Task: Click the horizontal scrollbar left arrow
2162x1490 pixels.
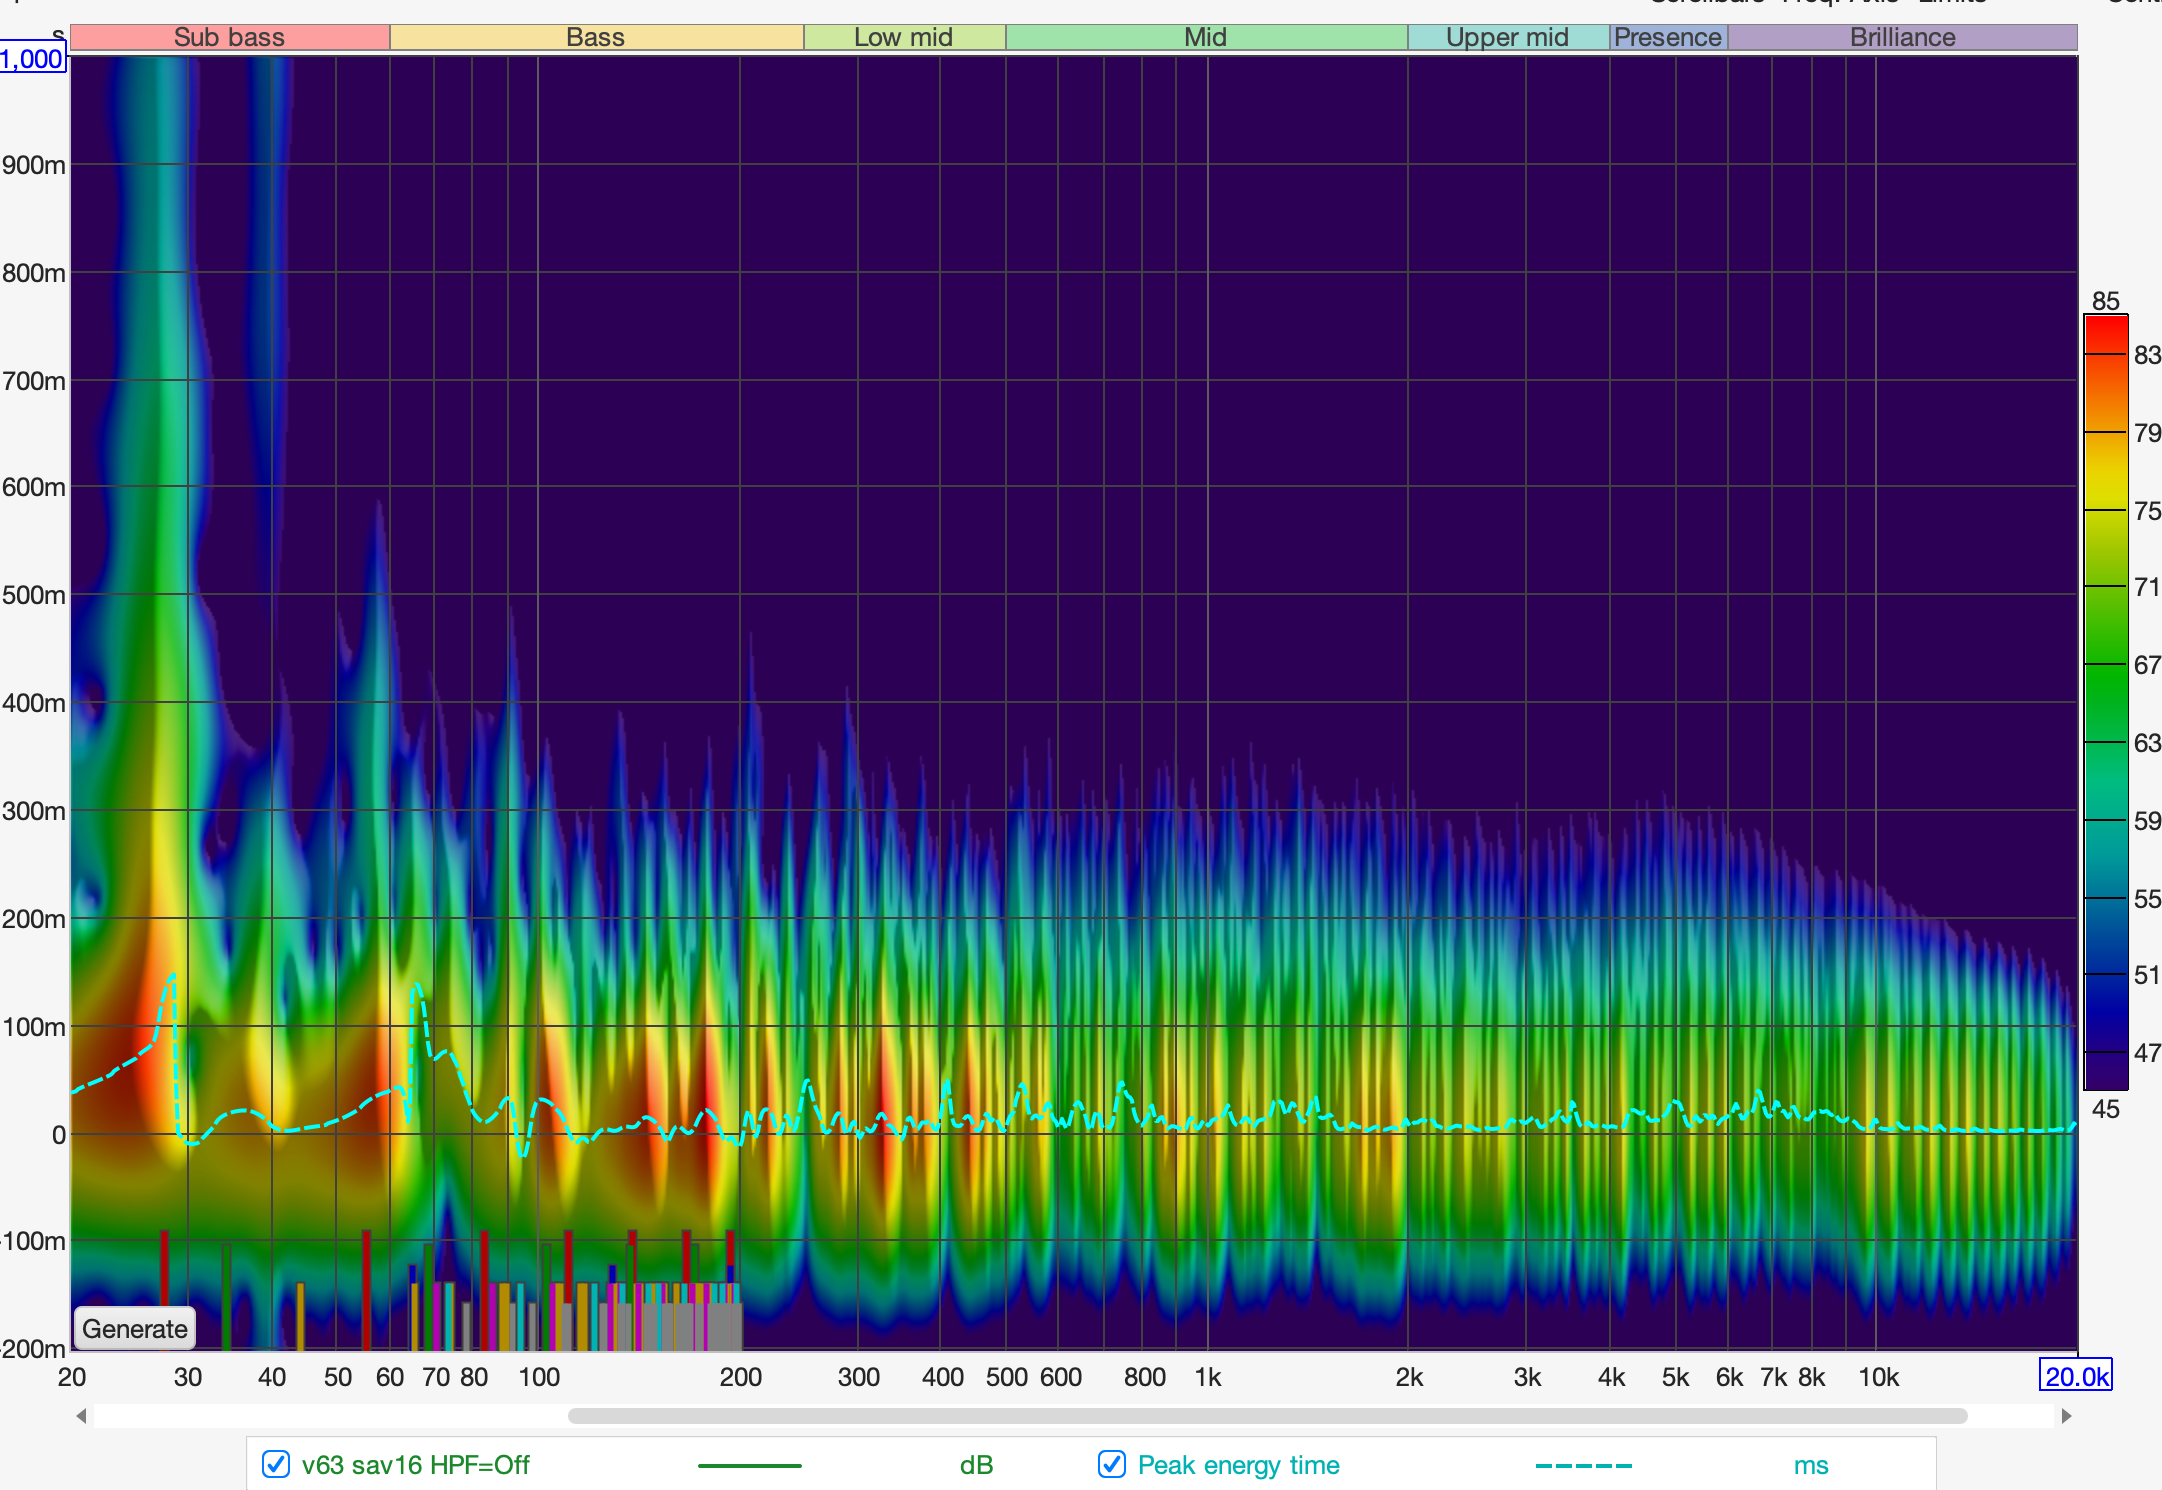Action: point(81,1416)
